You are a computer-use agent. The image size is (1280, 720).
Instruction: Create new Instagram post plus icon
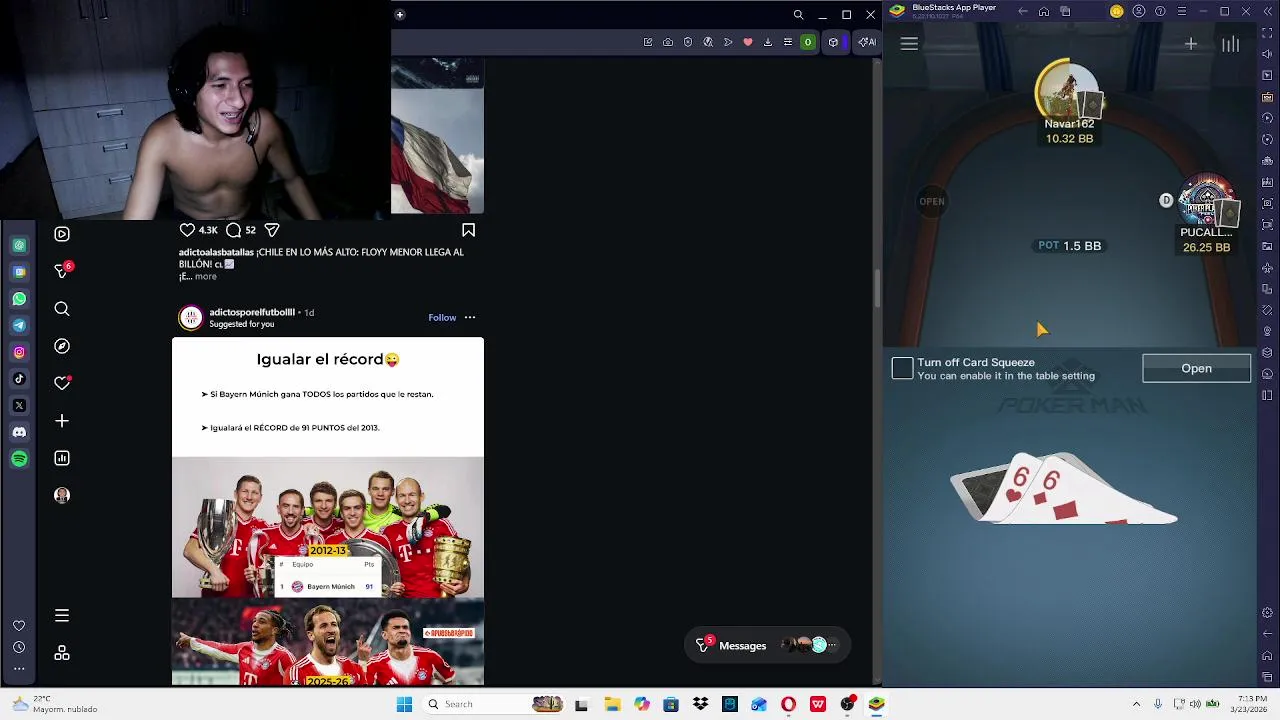tap(62, 421)
